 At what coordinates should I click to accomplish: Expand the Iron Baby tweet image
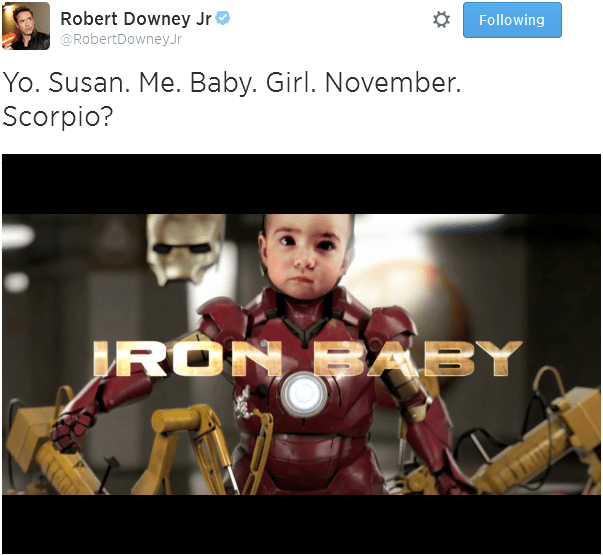[302, 354]
